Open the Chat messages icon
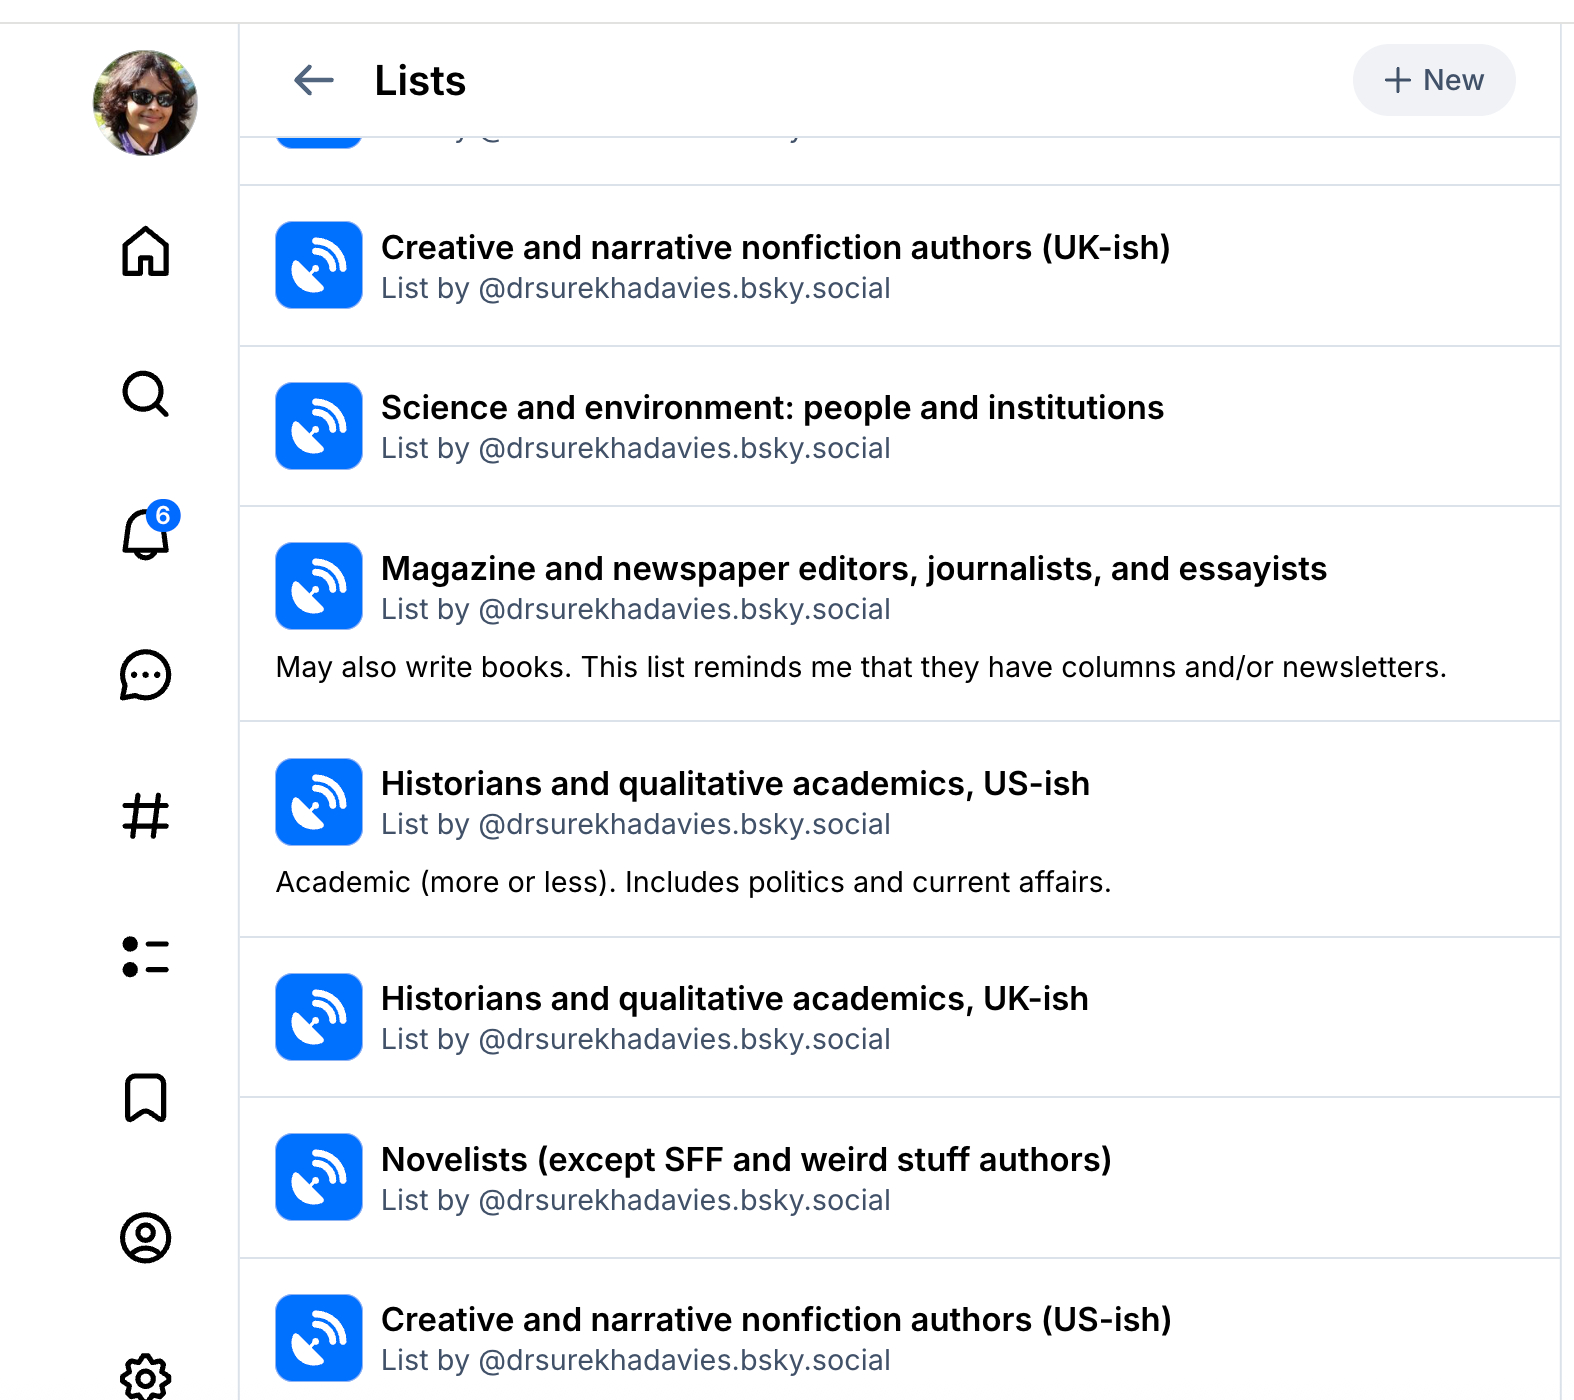Image resolution: width=1574 pixels, height=1400 pixels. pos(145,676)
